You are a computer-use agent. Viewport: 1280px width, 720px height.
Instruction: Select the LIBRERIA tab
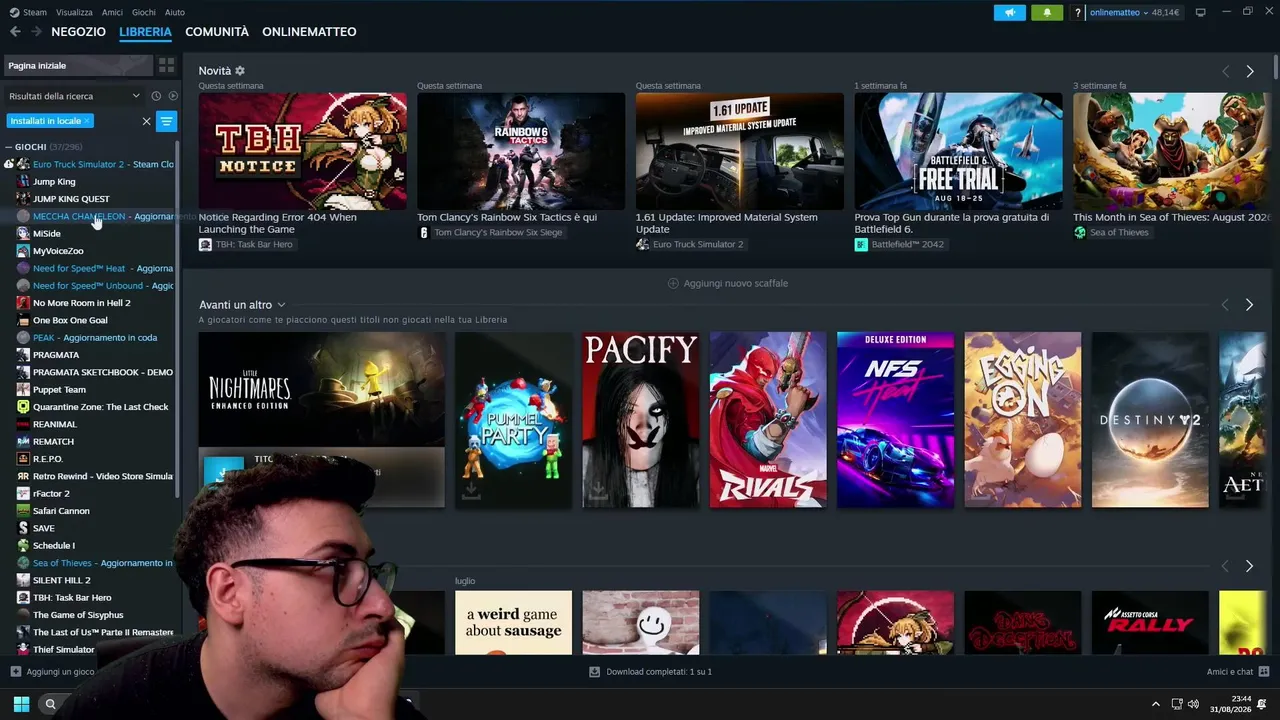coord(145,32)
